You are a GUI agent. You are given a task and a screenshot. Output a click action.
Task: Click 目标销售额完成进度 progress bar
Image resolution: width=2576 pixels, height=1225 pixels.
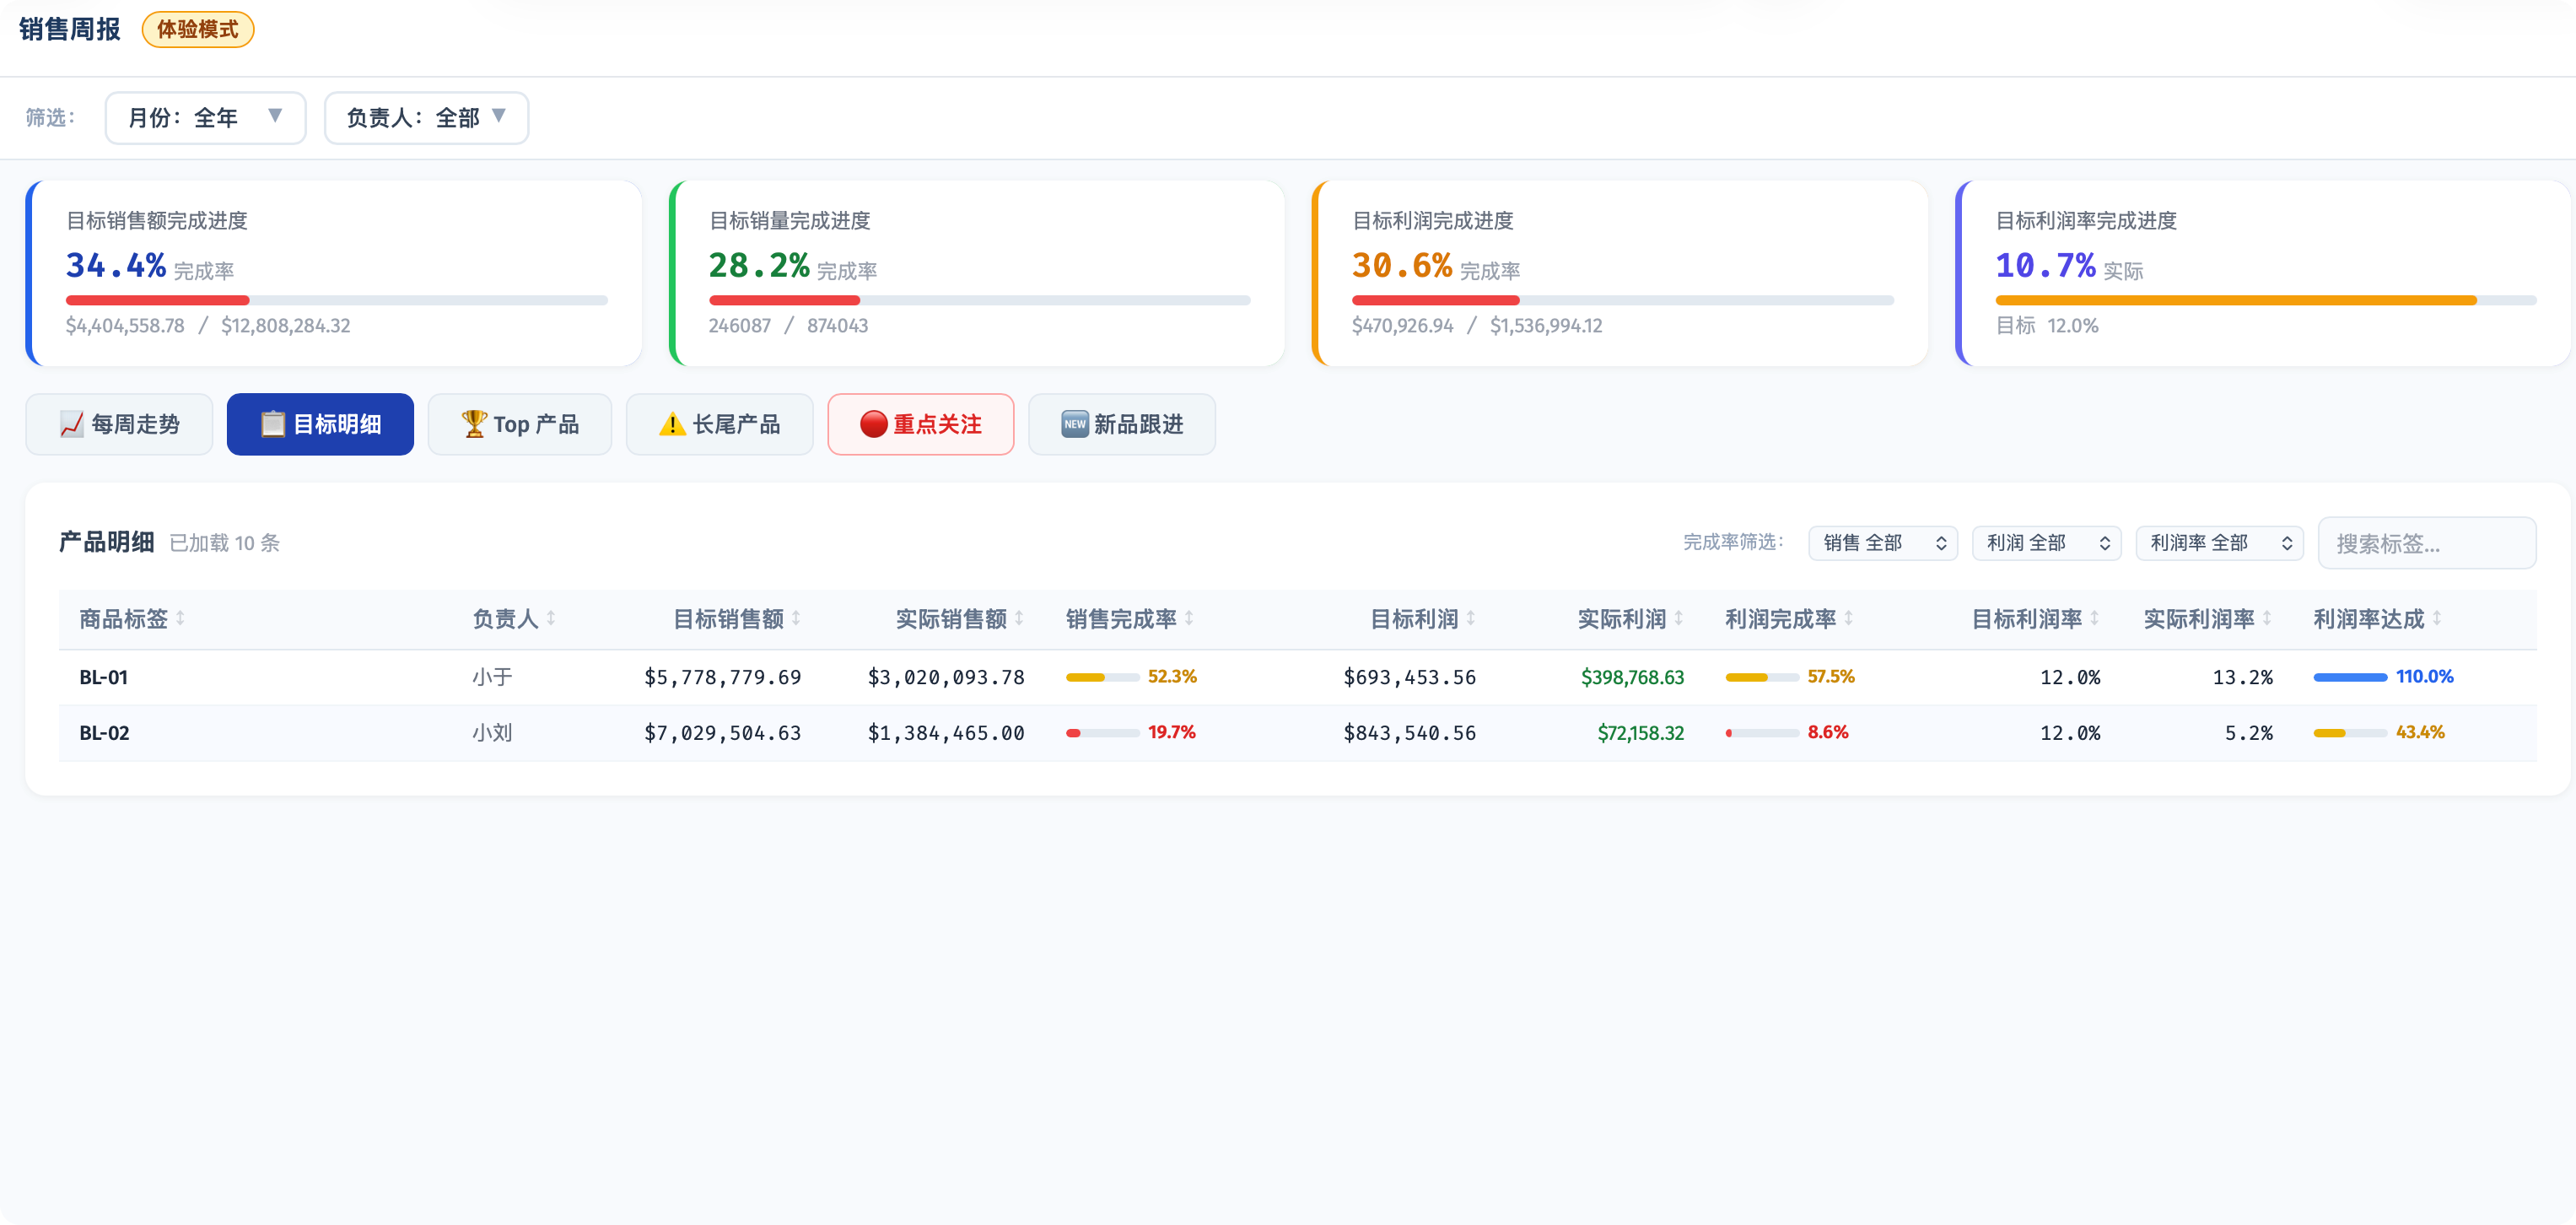pyautogui.click(x=336, y=300)
